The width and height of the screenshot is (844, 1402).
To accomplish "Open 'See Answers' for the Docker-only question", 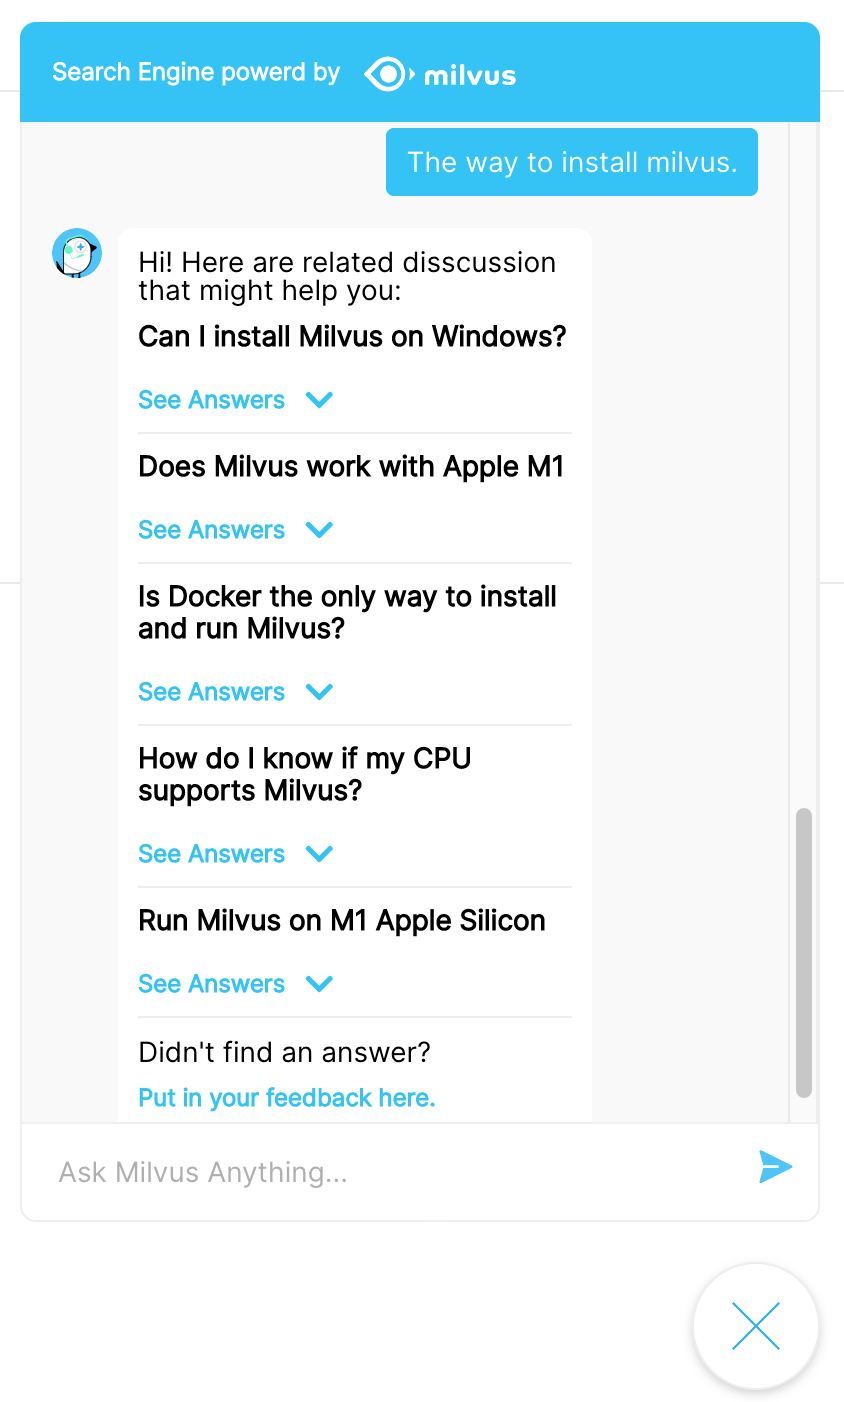I will 211,692.
